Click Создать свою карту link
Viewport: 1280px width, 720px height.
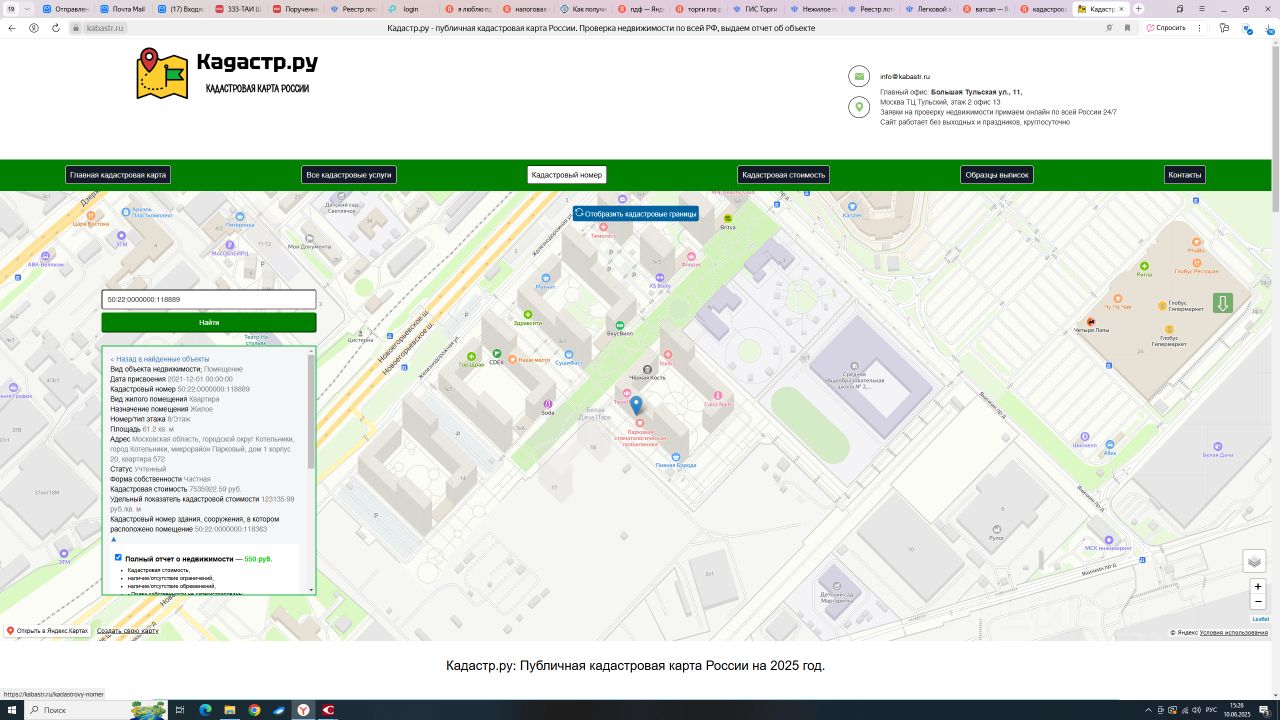pos(128,631)
